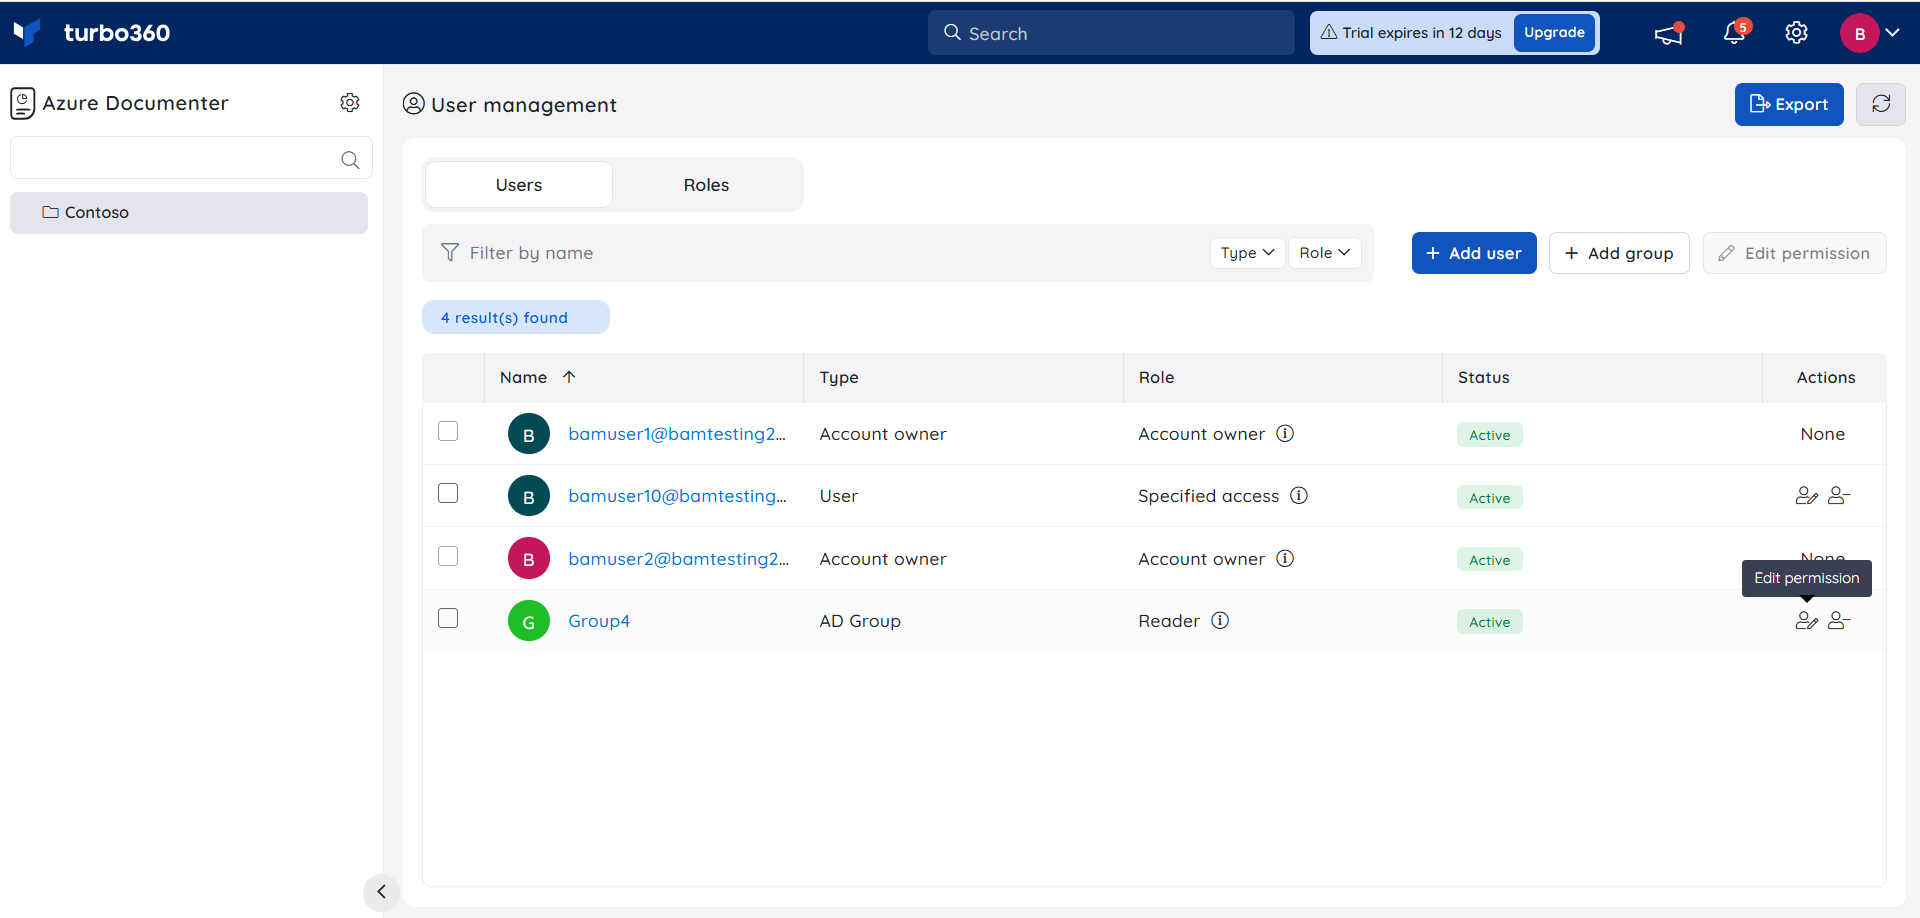Select the bamuser10 row checkbox

click(x=448, y=493)
